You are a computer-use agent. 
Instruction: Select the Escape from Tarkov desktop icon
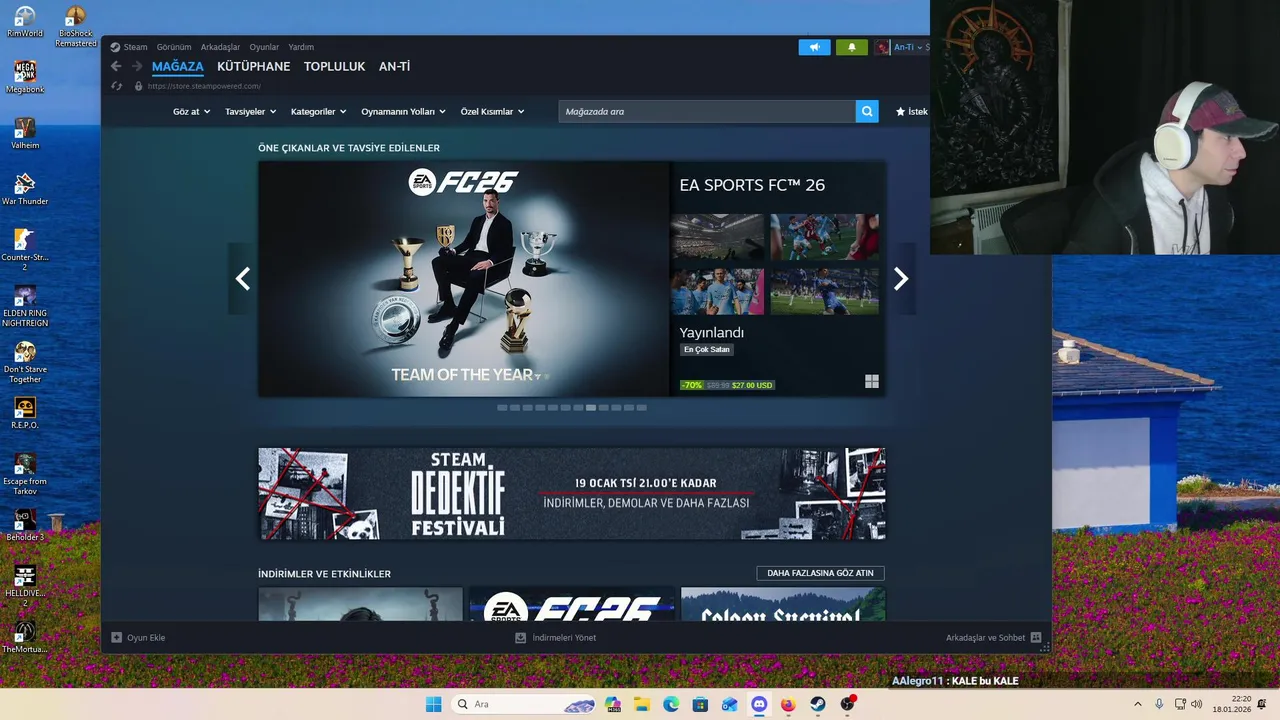25,474
